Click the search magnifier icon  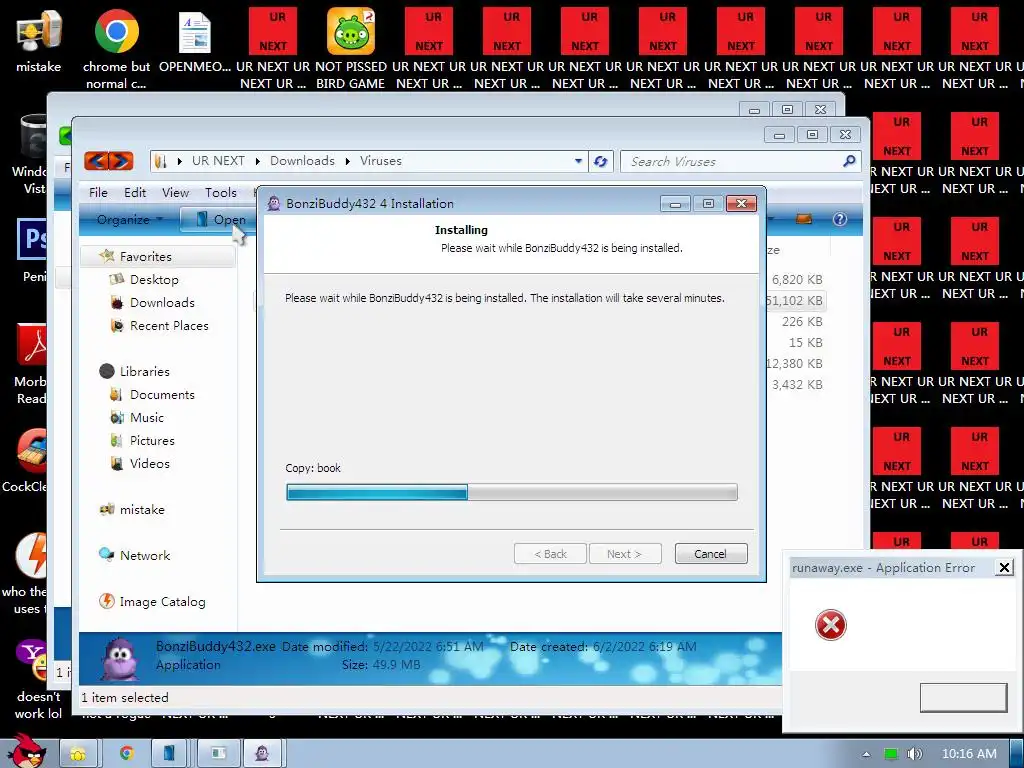point(848,161)
